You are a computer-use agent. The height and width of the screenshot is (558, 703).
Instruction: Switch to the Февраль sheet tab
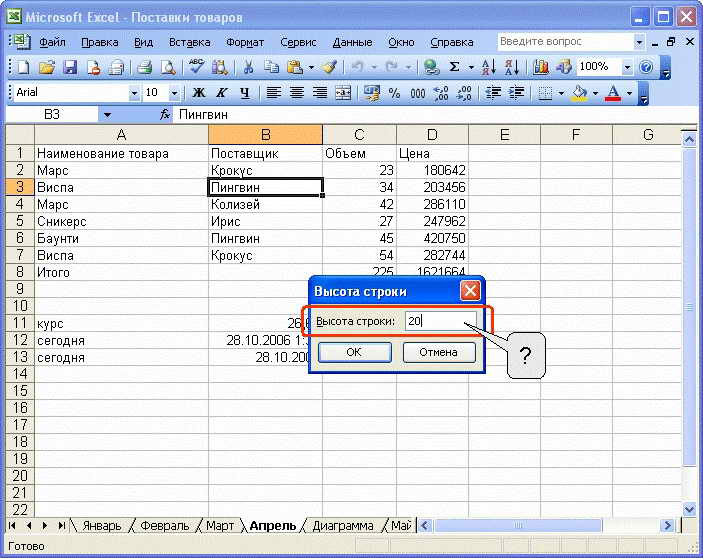164,525
